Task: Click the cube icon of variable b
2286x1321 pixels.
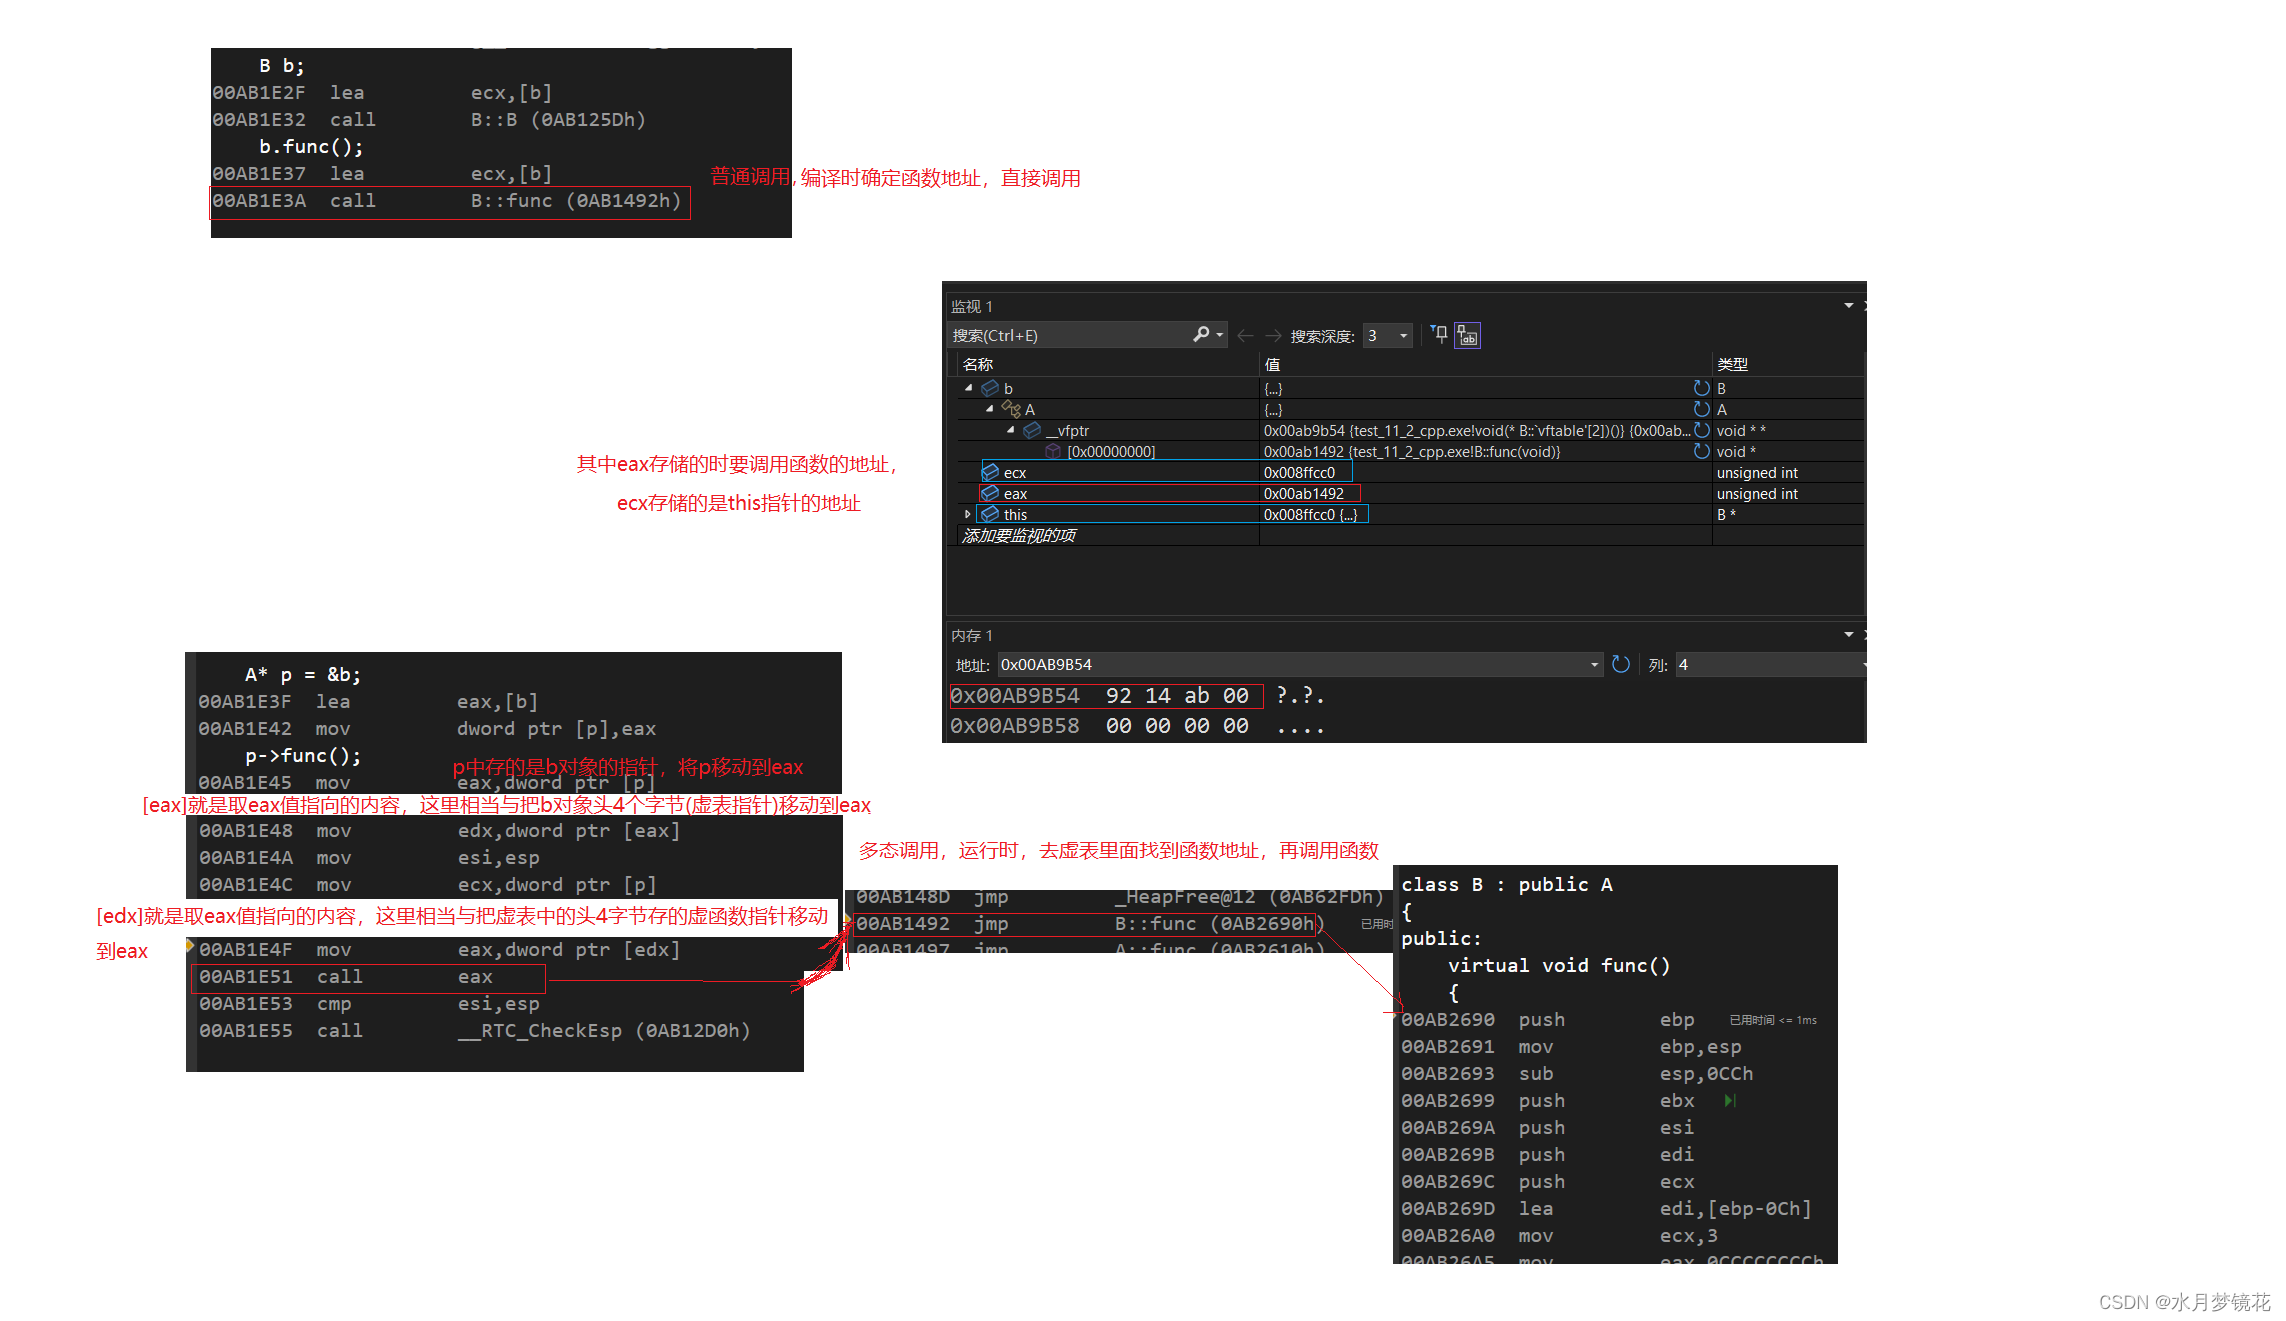Action: coord(990,388)
